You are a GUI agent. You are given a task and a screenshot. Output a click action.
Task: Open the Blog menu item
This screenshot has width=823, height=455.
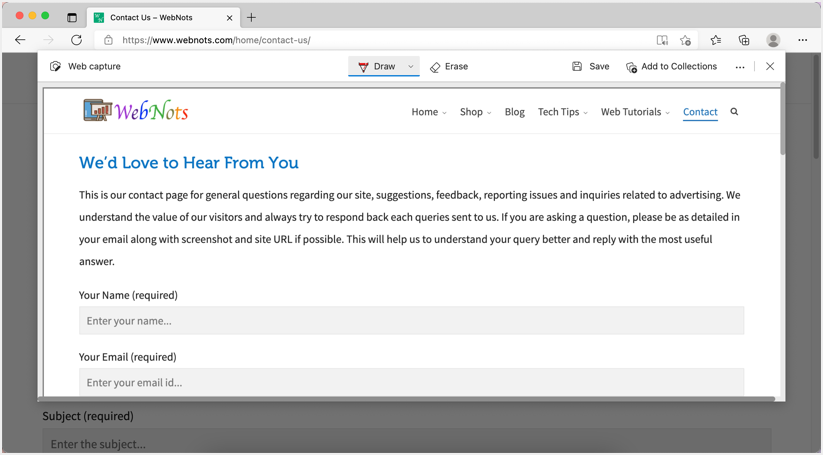(514, 112)
